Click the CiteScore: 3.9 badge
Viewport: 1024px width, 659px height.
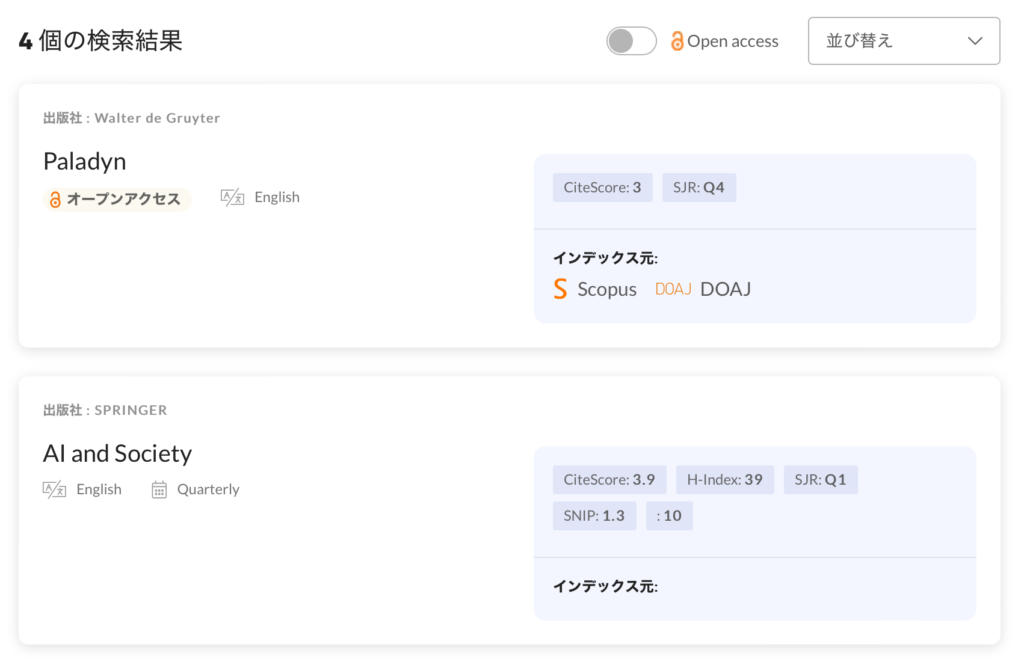pyautogui.click(x=609, y=479)
